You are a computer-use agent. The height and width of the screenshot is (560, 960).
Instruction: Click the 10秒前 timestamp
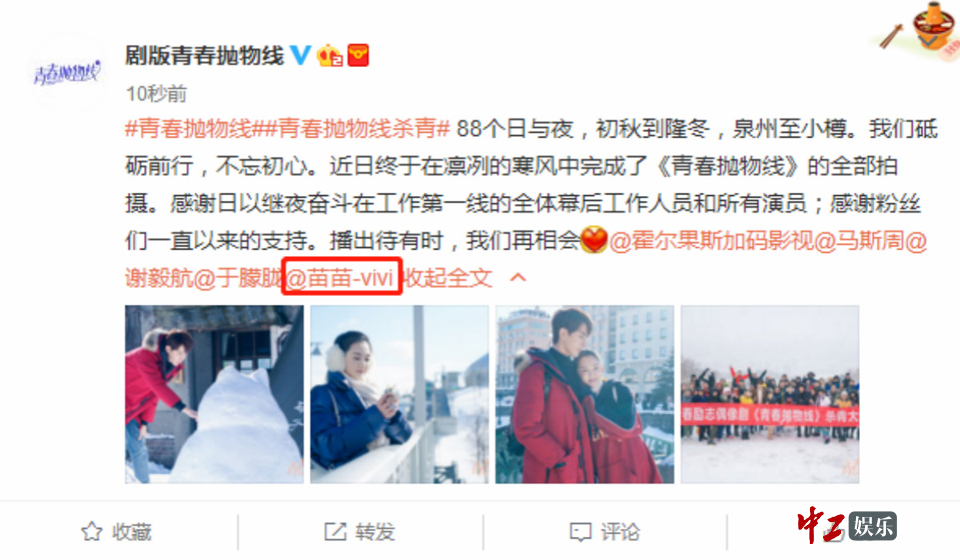pos(156,94)
